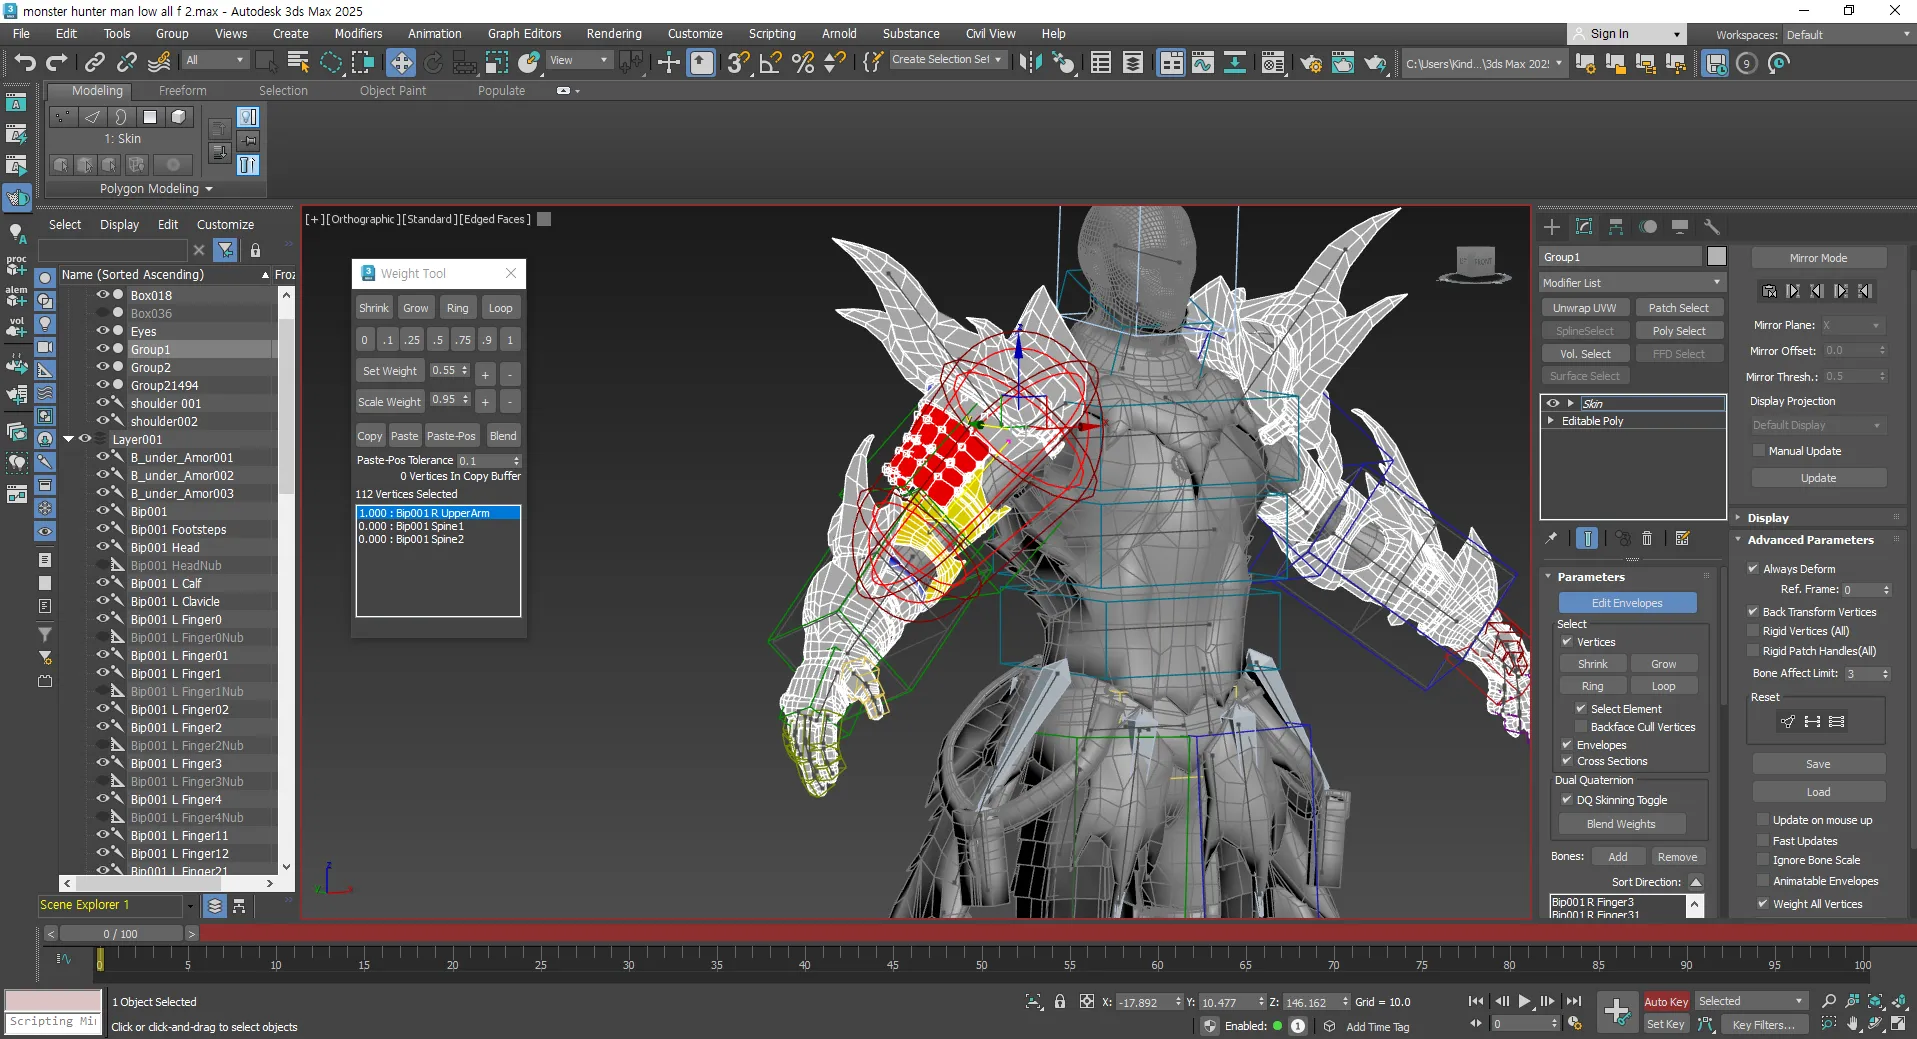Open the Polygon Modeling dropdown

[x=156, y=189]
